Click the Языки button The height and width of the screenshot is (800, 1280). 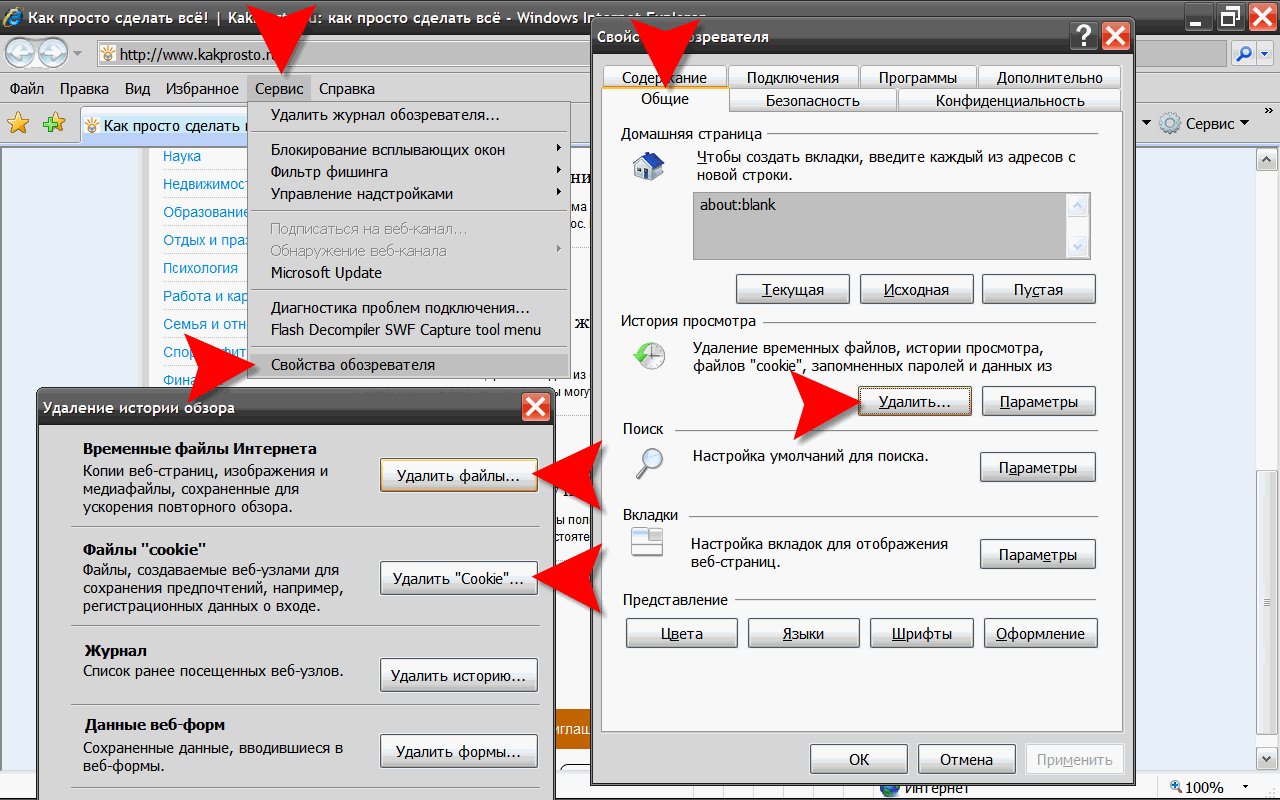click(803, 633)
